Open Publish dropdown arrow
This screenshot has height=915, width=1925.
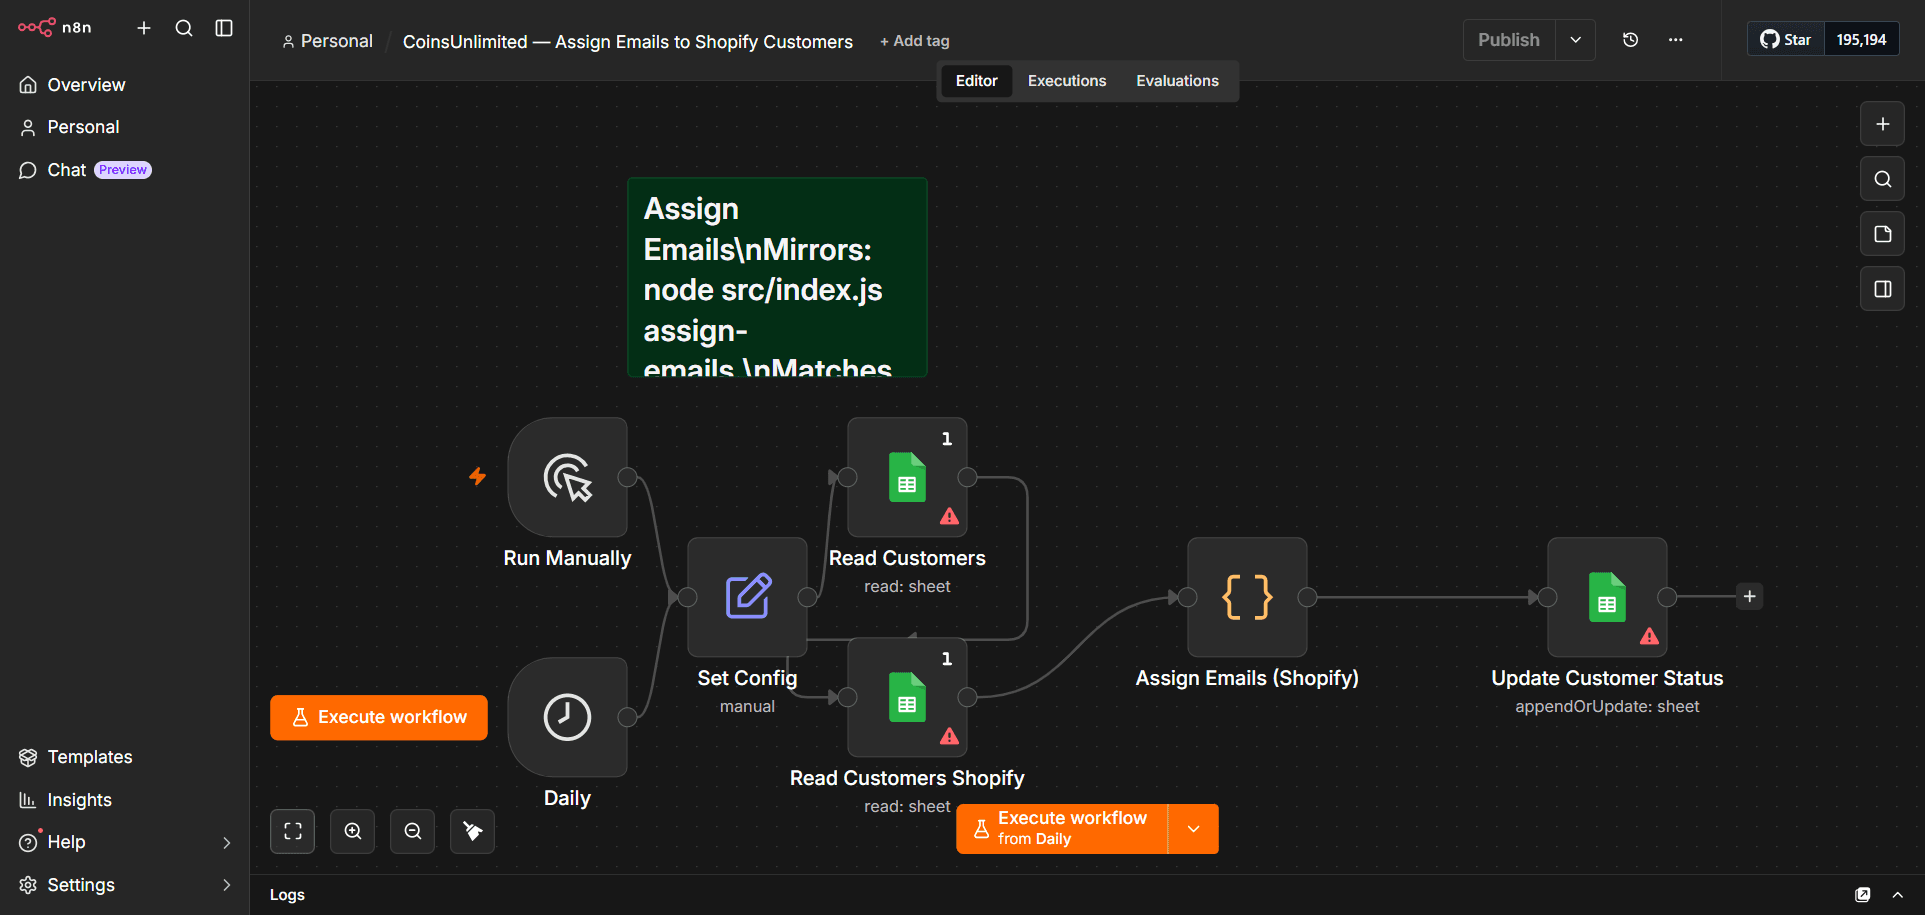pyautogui.click(x=1576, y=40)
